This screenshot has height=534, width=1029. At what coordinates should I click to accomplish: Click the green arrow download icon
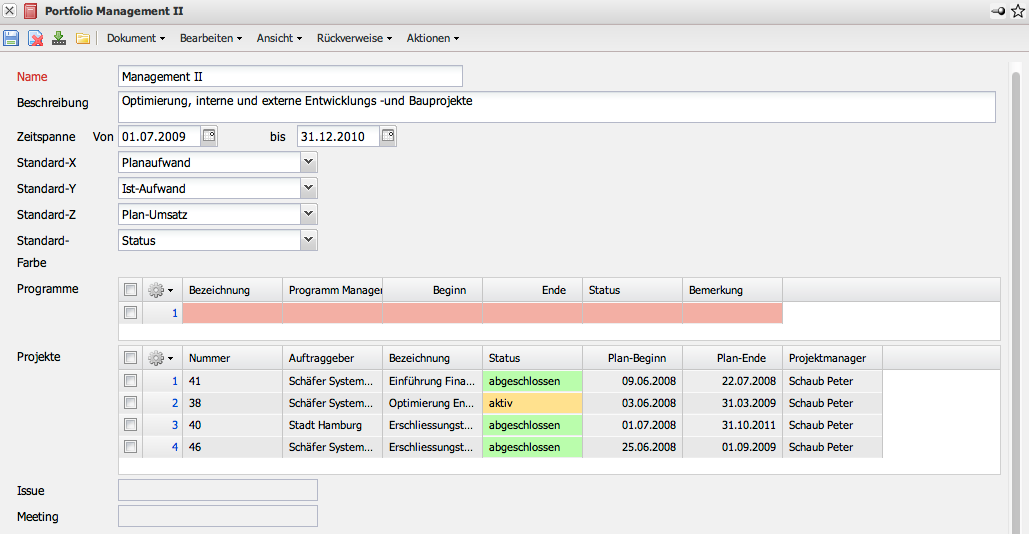(59, 38)
